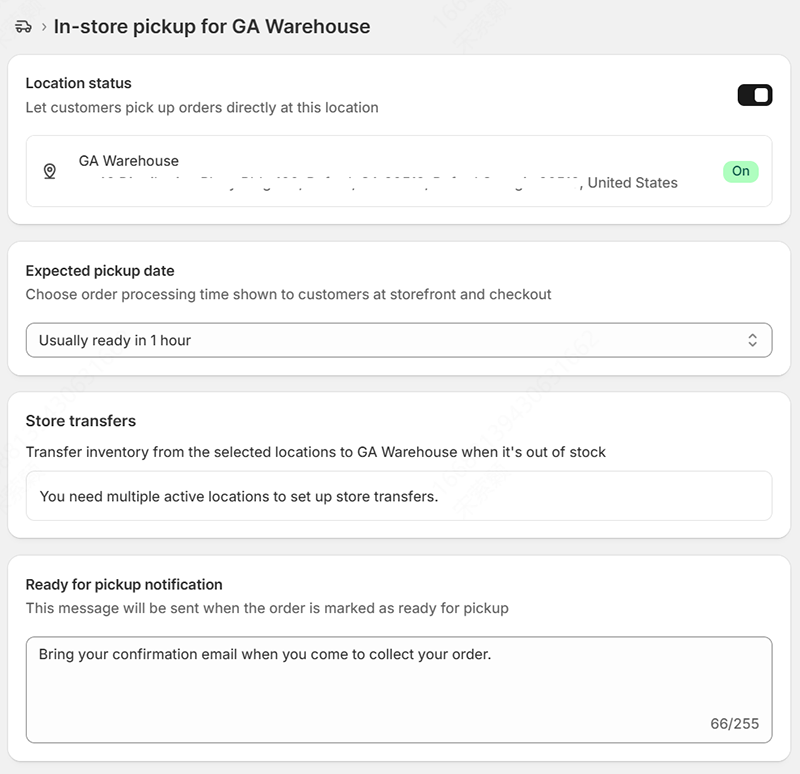The width and height of the screenshot is (800, 774).
Task: Click the Ready for pickup notification heading
Action: [124, 585]
